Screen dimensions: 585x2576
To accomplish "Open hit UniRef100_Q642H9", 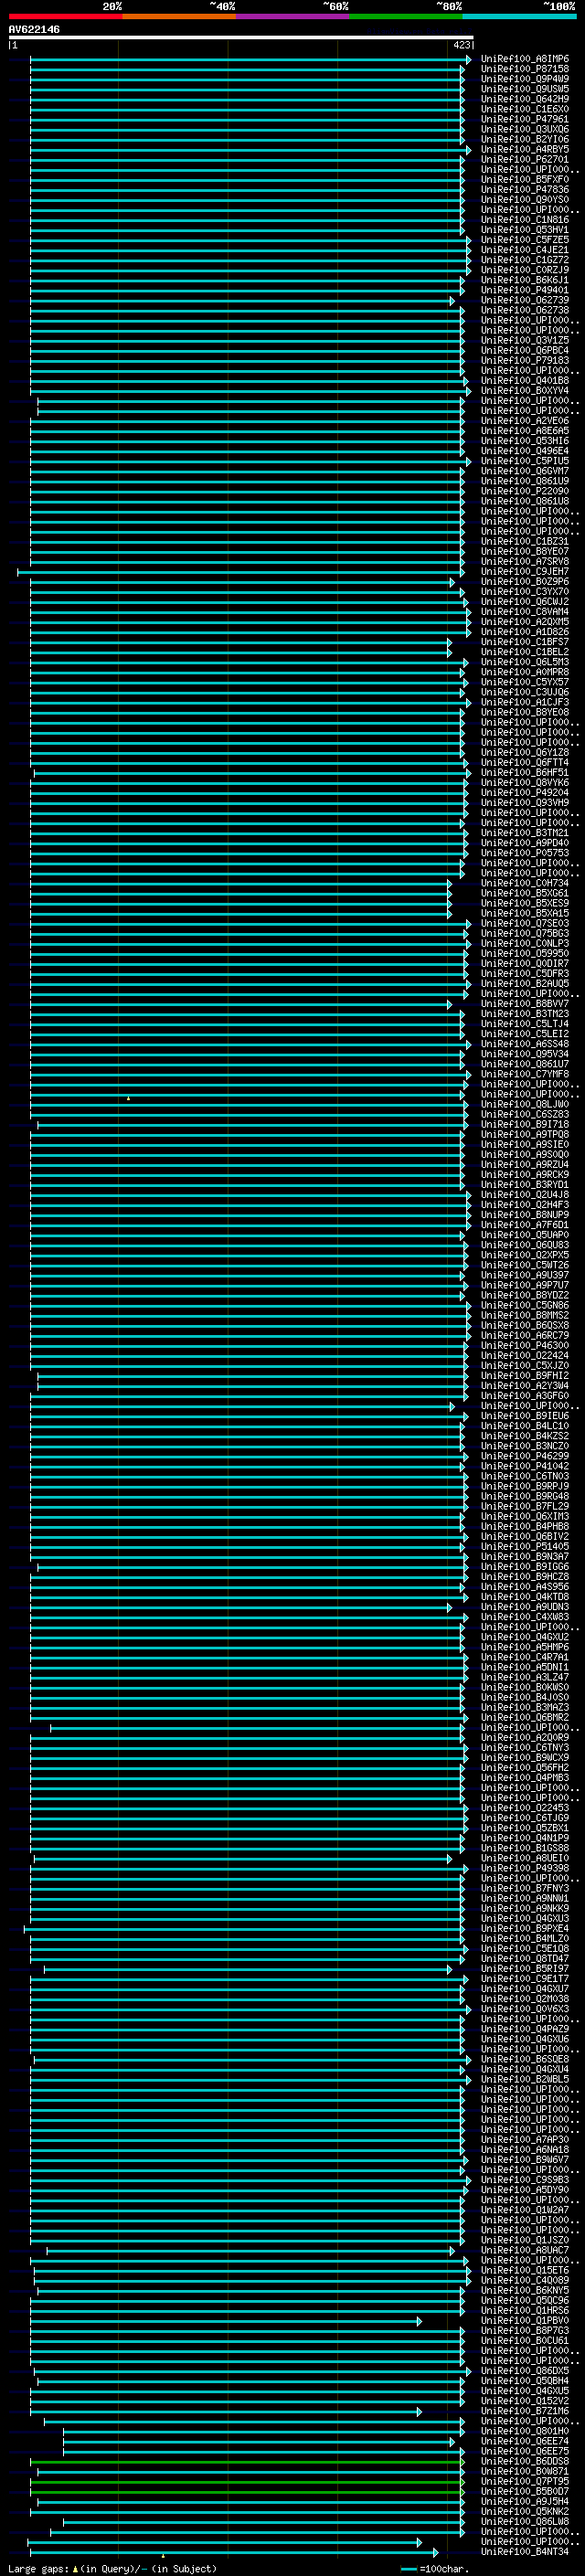I will click(x=525, y=99).
